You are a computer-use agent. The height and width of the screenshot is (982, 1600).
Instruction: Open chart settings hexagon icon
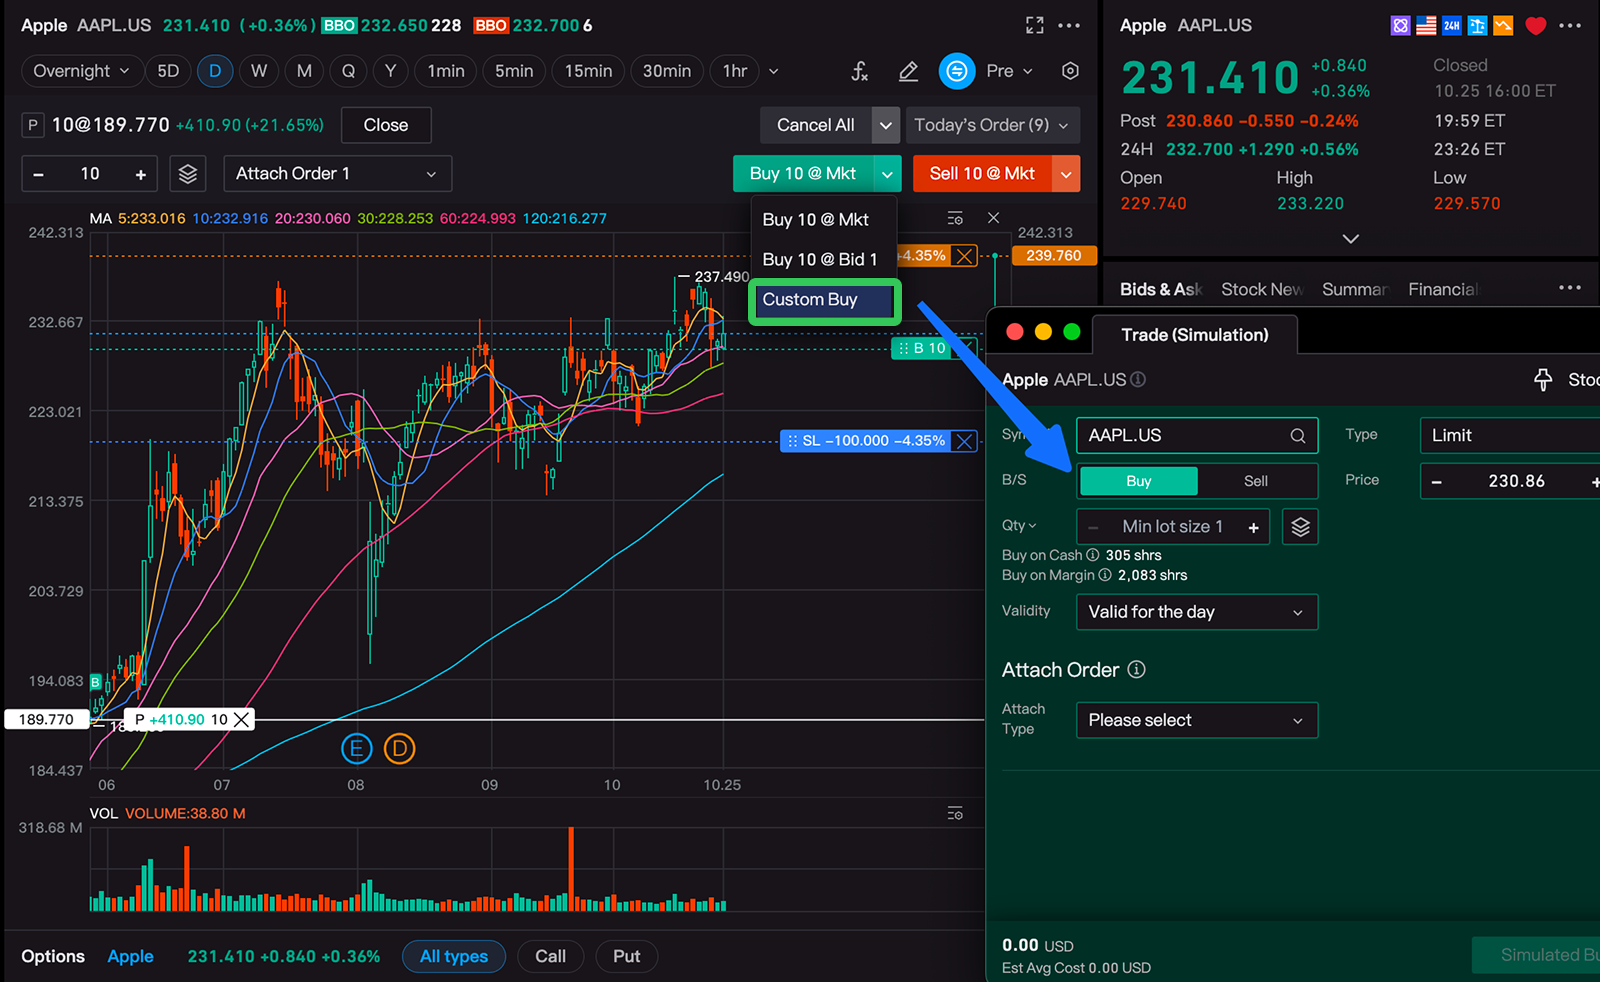[x=1070, y=71]
